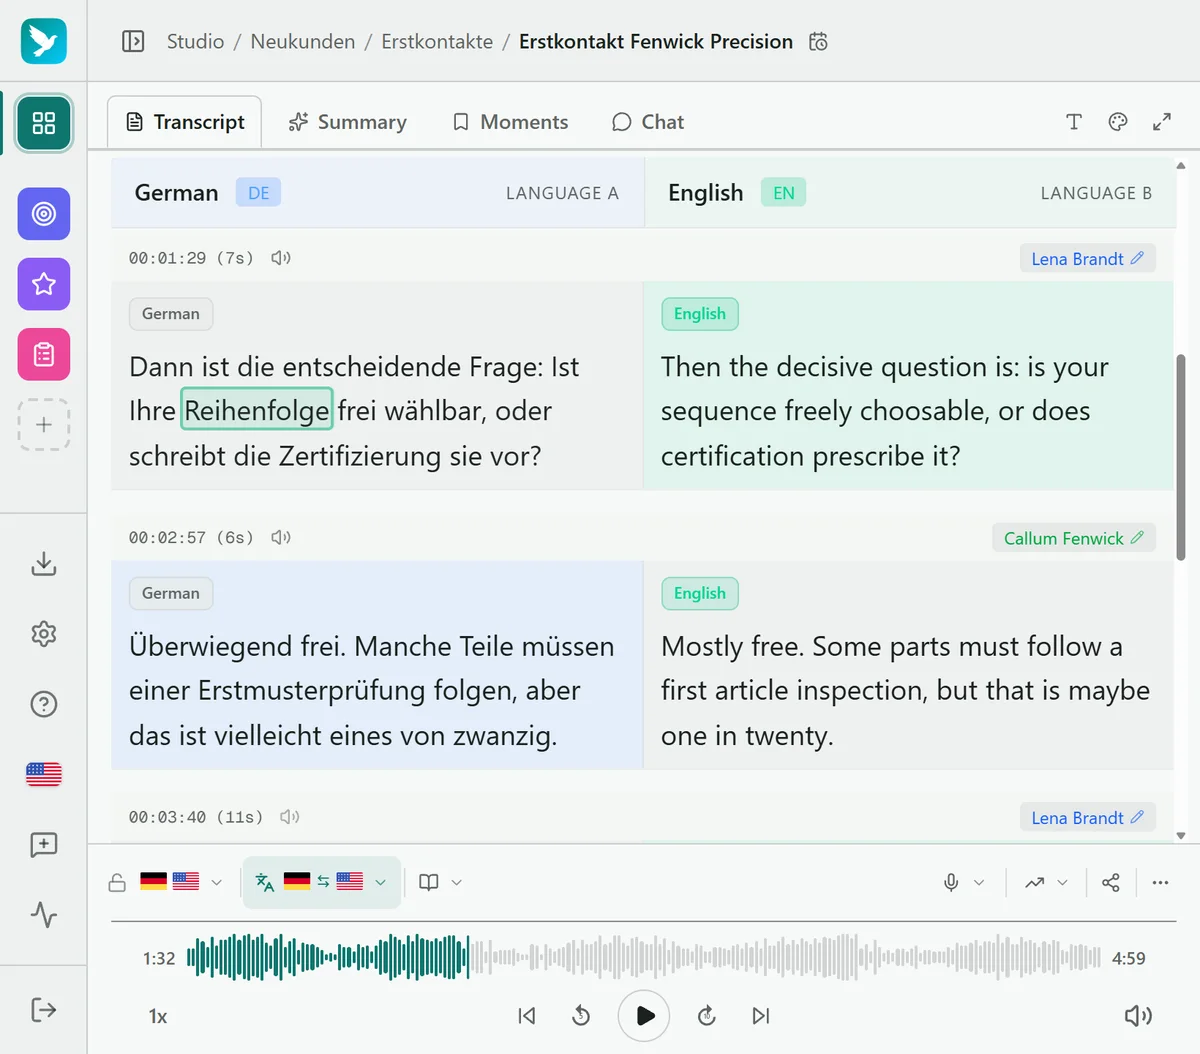Switch to the Chat tab
The height and width of the screenshot is (1054, 1200).
[x=648, y=122]
